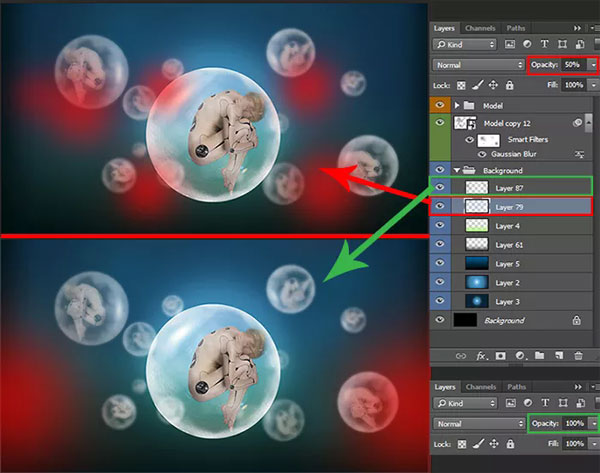Viewport: 600px width, 473px height.
Task: Click Gaussian Blur blending options icon
Action: (579, 154)
